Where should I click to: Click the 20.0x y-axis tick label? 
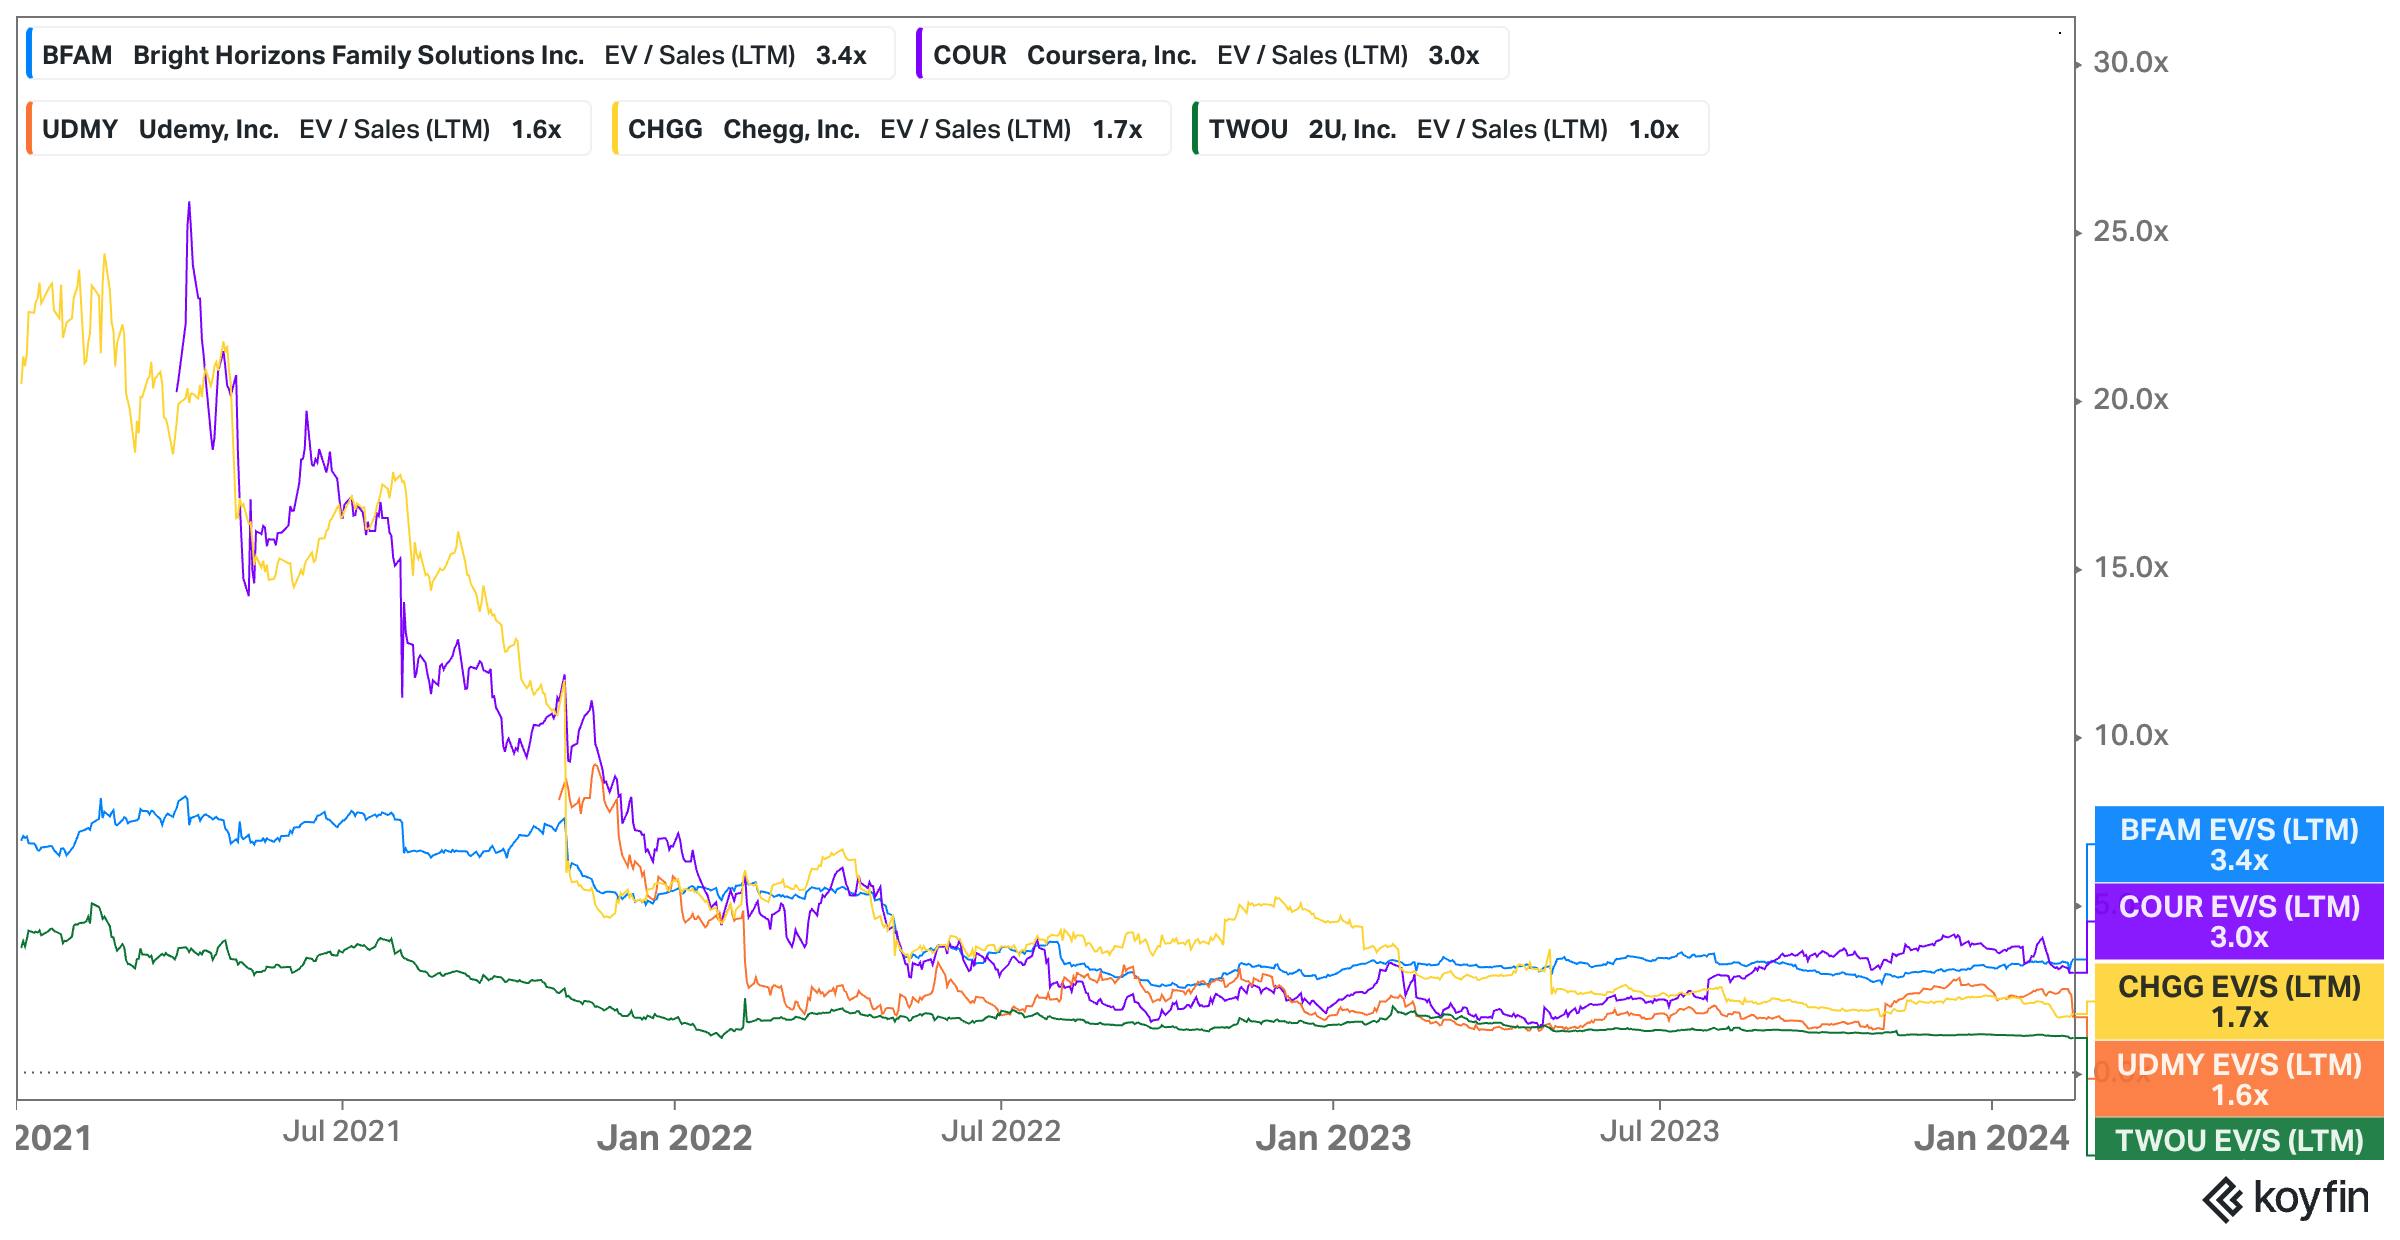tap(2130, 400)
